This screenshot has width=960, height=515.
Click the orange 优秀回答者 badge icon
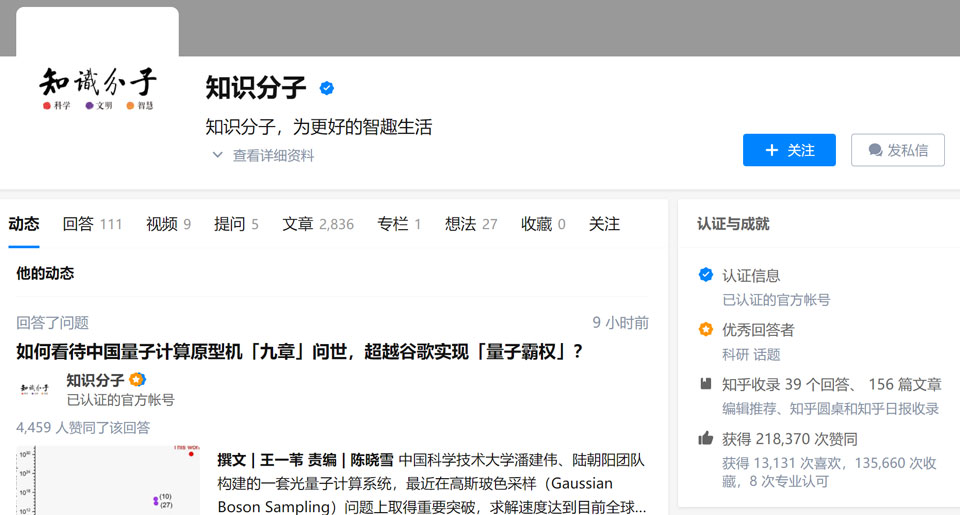(705, 329)
